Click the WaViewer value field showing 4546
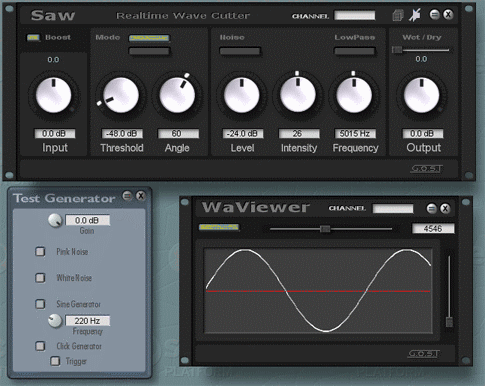This screenshot has height=386, width=485. (433, 229)
